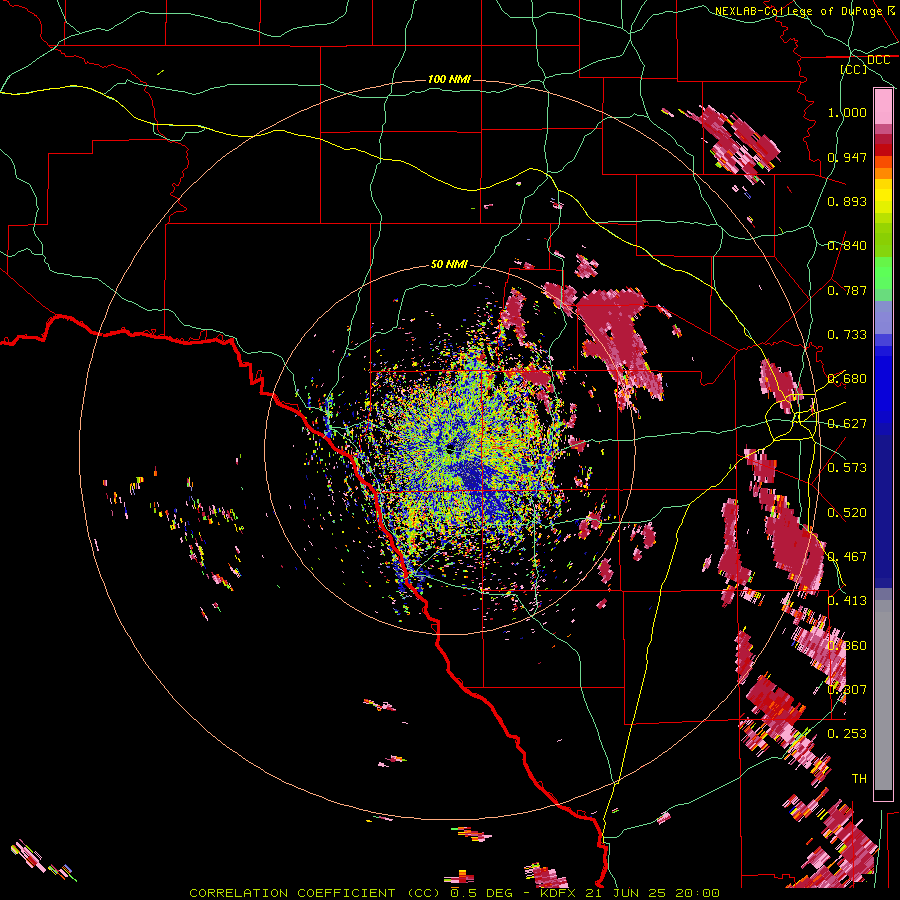Viewport: 900px width, 900px height.
Task: Click the 1.000 value on the color scale
Action: coord(847,112)
